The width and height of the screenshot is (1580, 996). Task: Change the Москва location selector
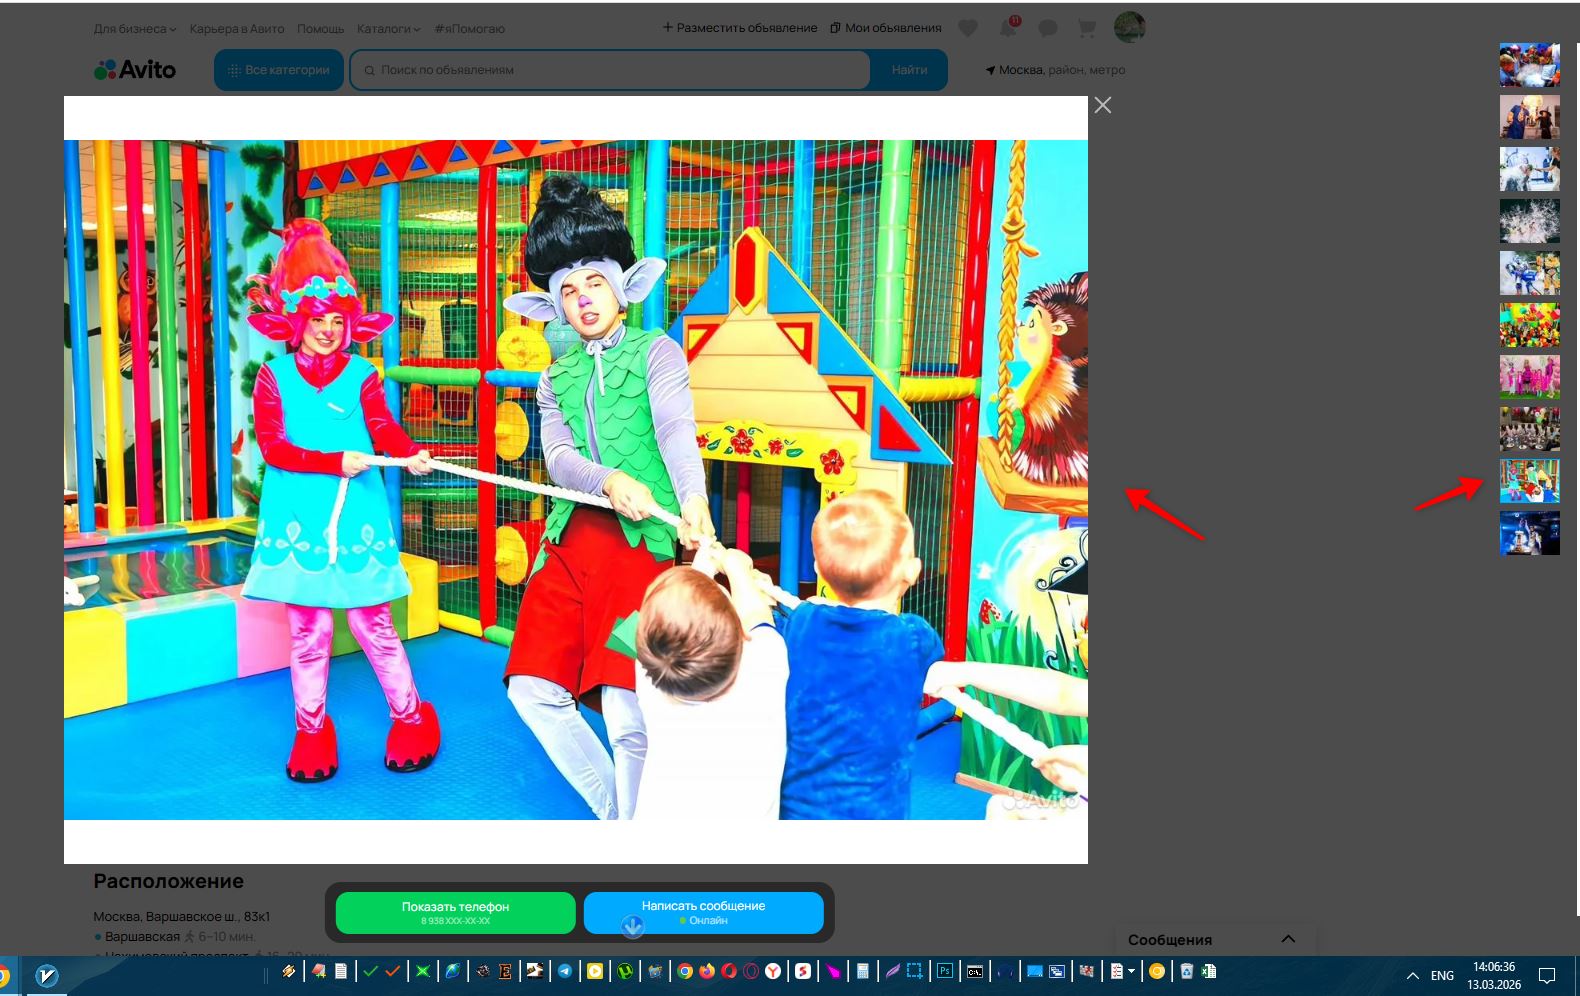point(1055,70)
